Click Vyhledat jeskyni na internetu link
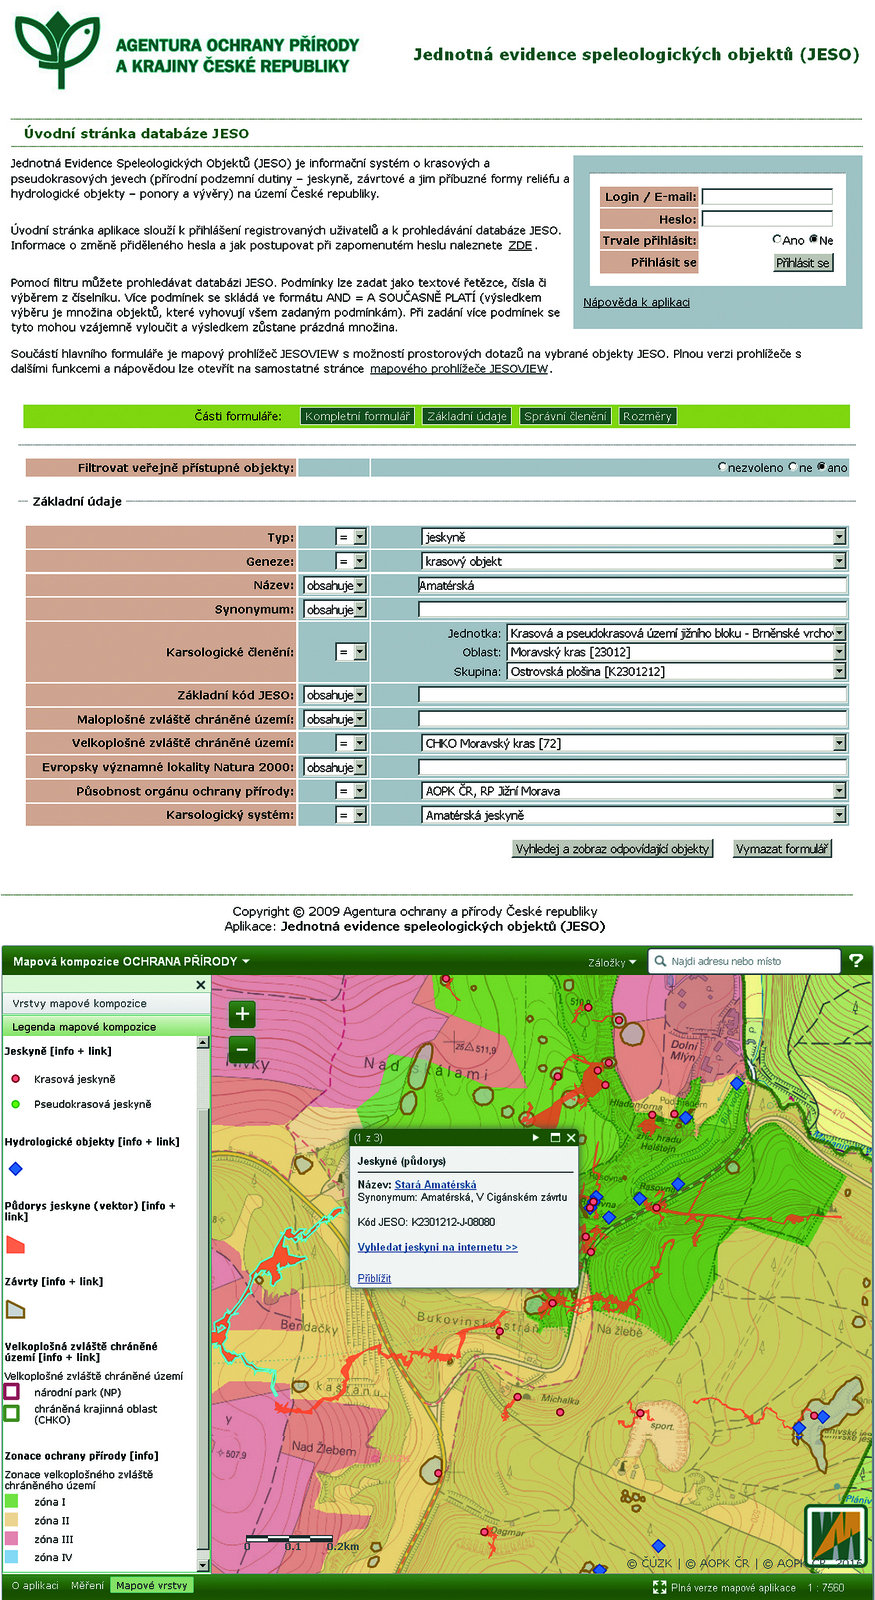The image size is (875, 1600). pos(438,1247)
